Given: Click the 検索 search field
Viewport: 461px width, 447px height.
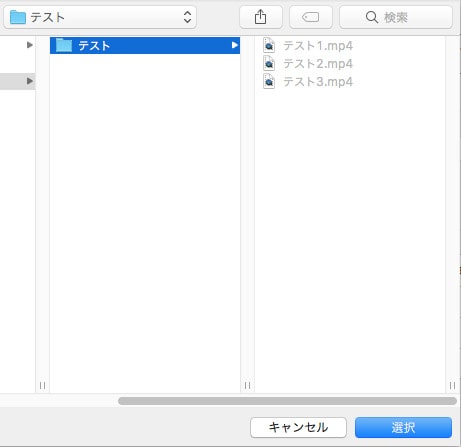Looking at the screenshot, I should pyautogui.click(x=396, y=17).
